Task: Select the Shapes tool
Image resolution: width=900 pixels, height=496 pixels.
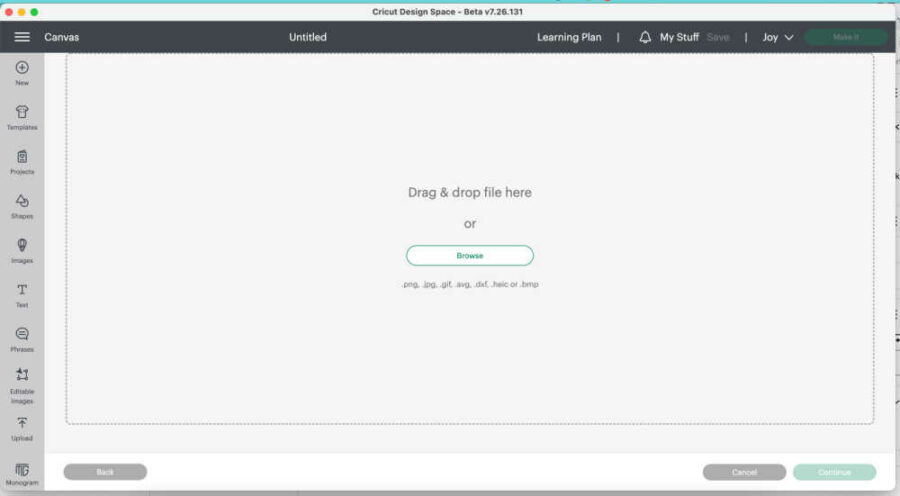Action: tap(22, 201)
